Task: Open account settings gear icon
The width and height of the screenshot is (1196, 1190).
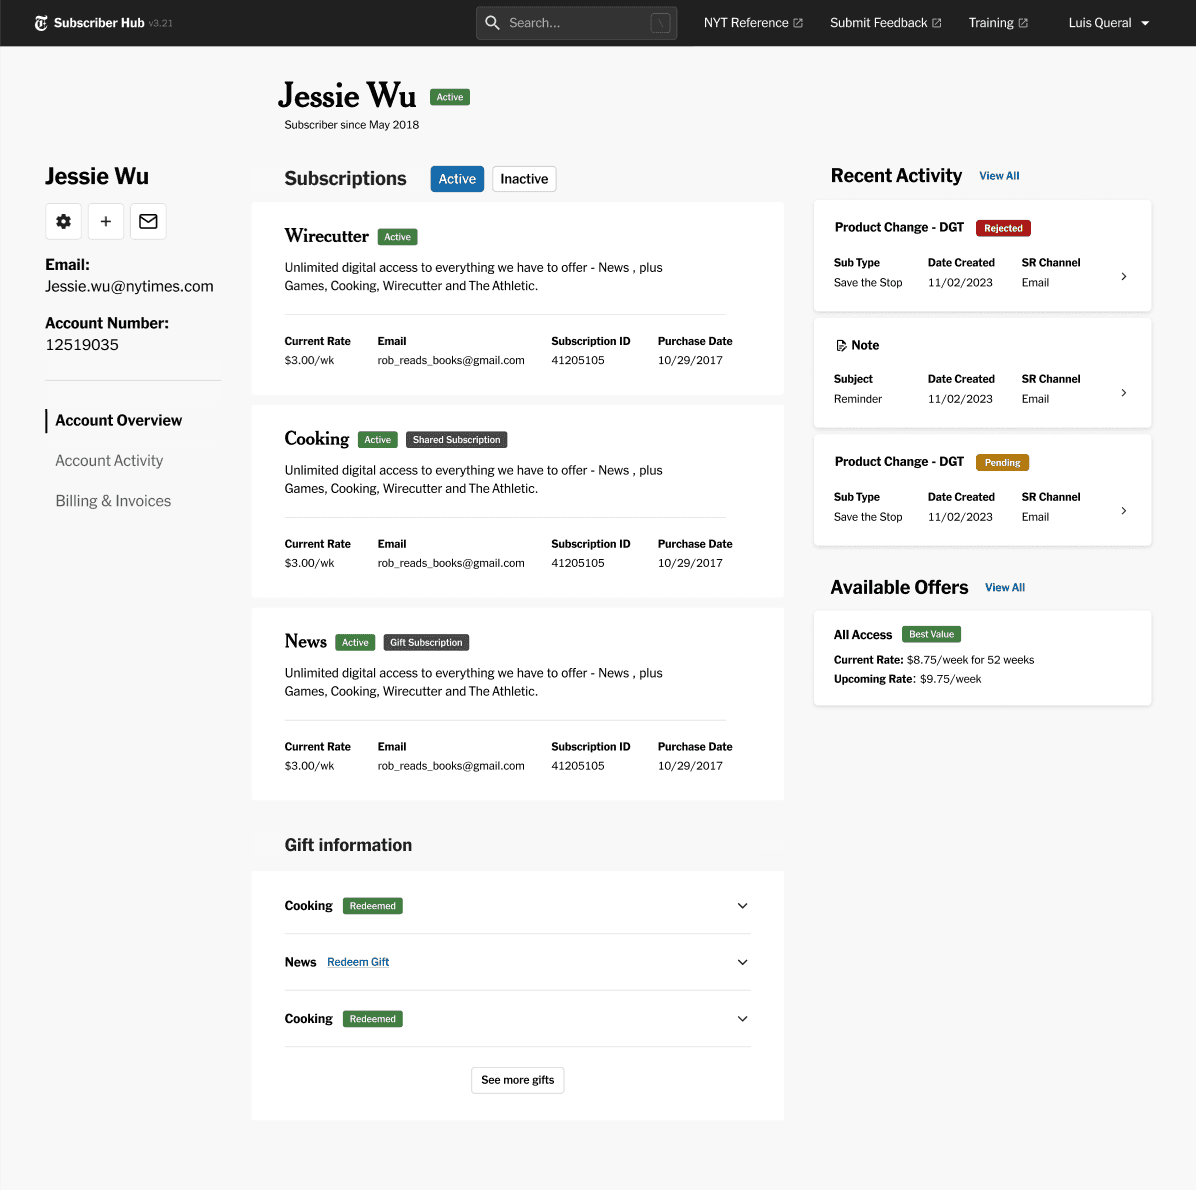Action: point(63,221)
